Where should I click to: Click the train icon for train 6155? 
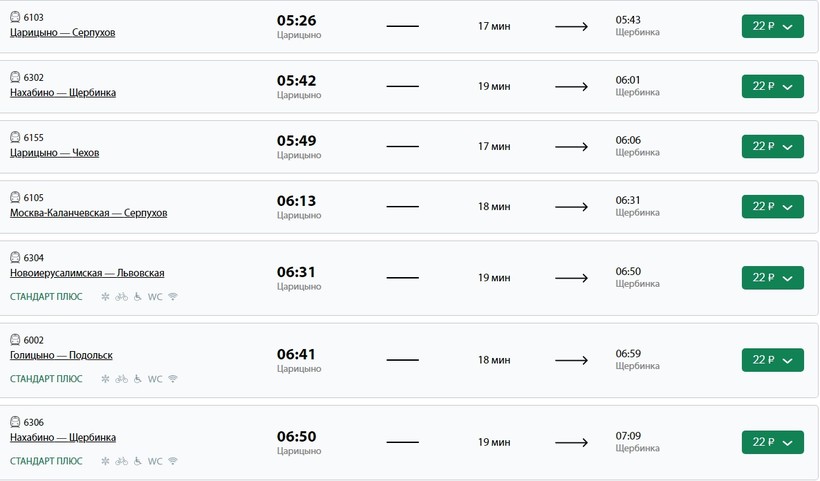point(15,137)
